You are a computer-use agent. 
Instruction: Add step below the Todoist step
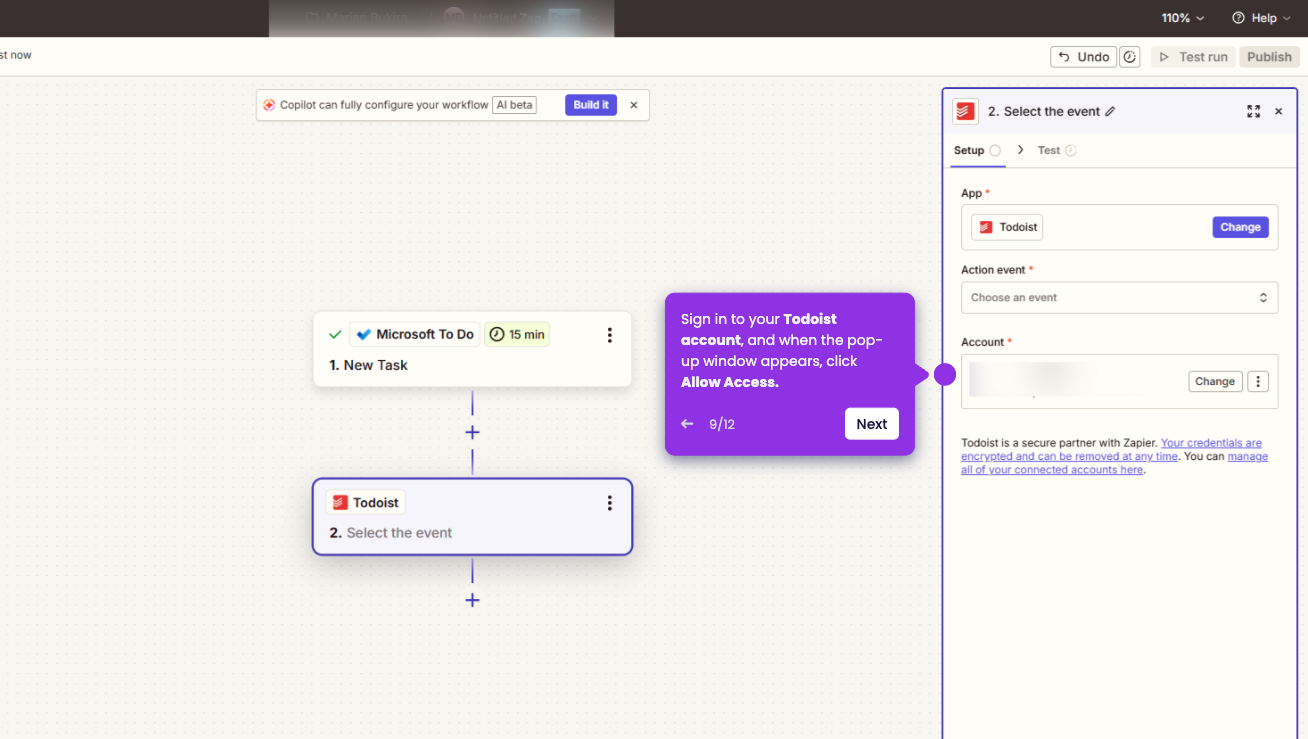472,600
